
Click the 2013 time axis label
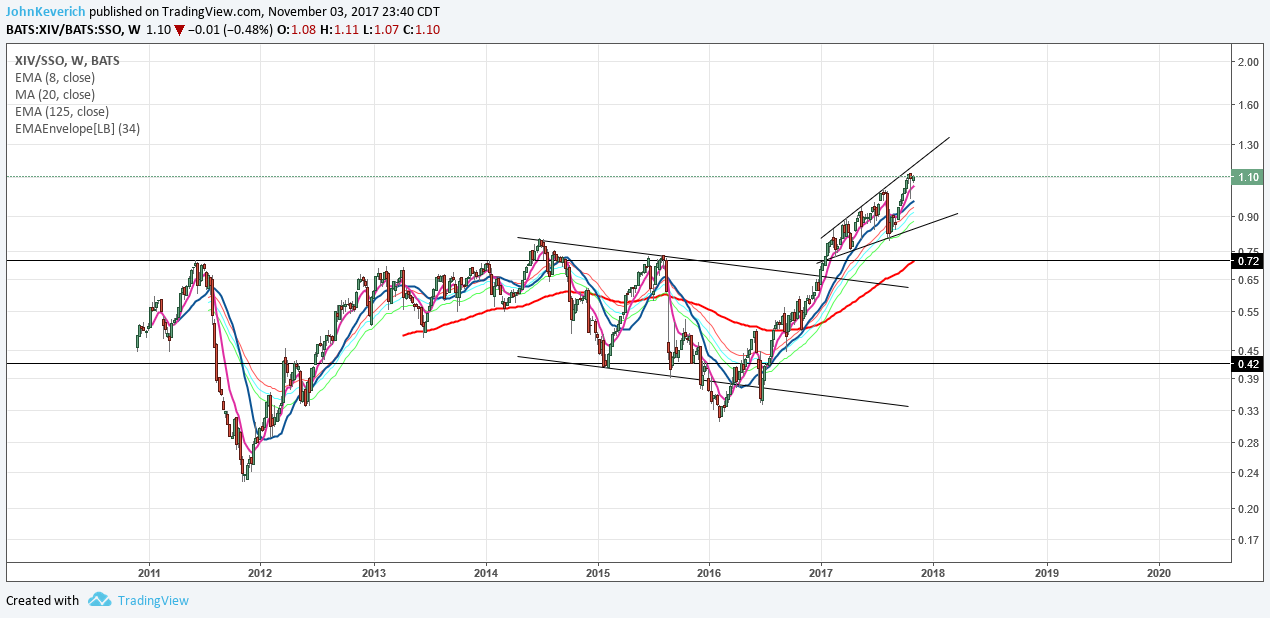(x=374, y=573)
